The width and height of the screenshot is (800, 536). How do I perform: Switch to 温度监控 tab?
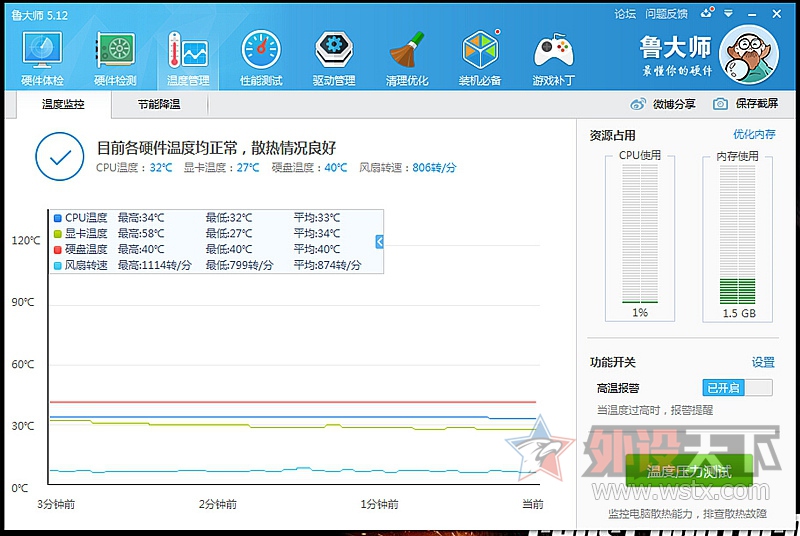(x=63, y=105)
